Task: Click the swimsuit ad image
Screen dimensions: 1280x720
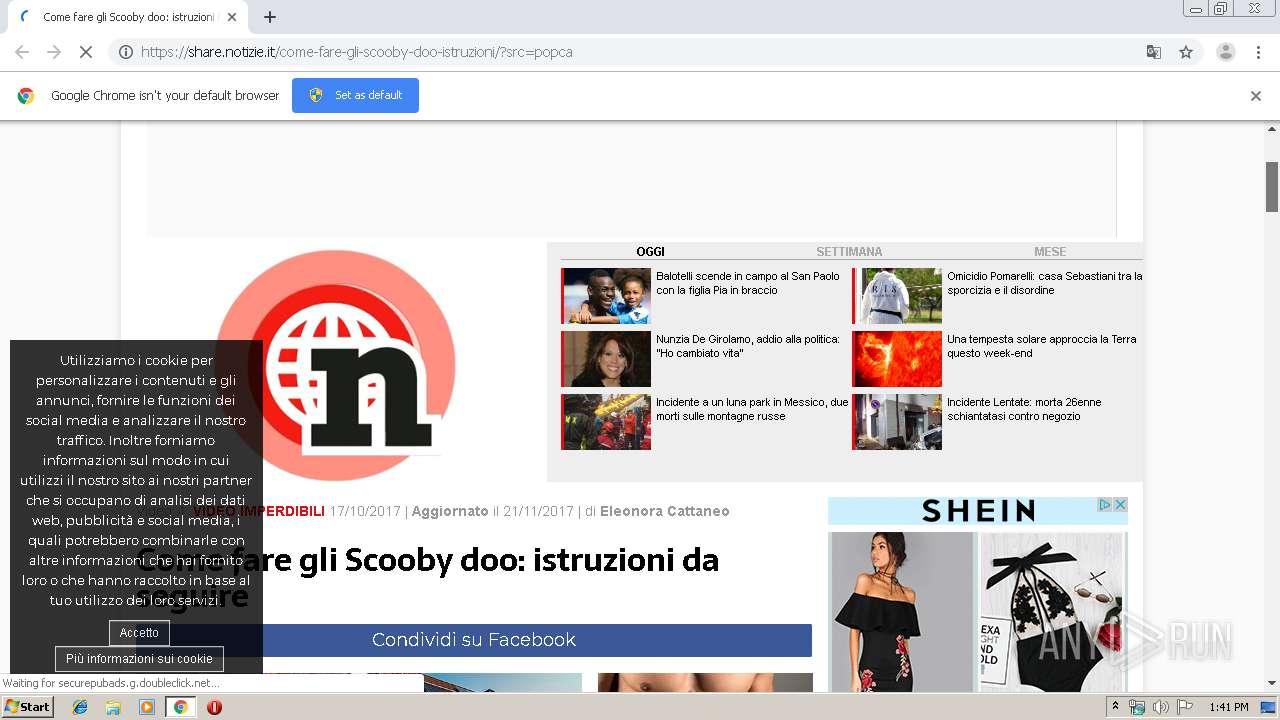Action: tap(1053, 611)
